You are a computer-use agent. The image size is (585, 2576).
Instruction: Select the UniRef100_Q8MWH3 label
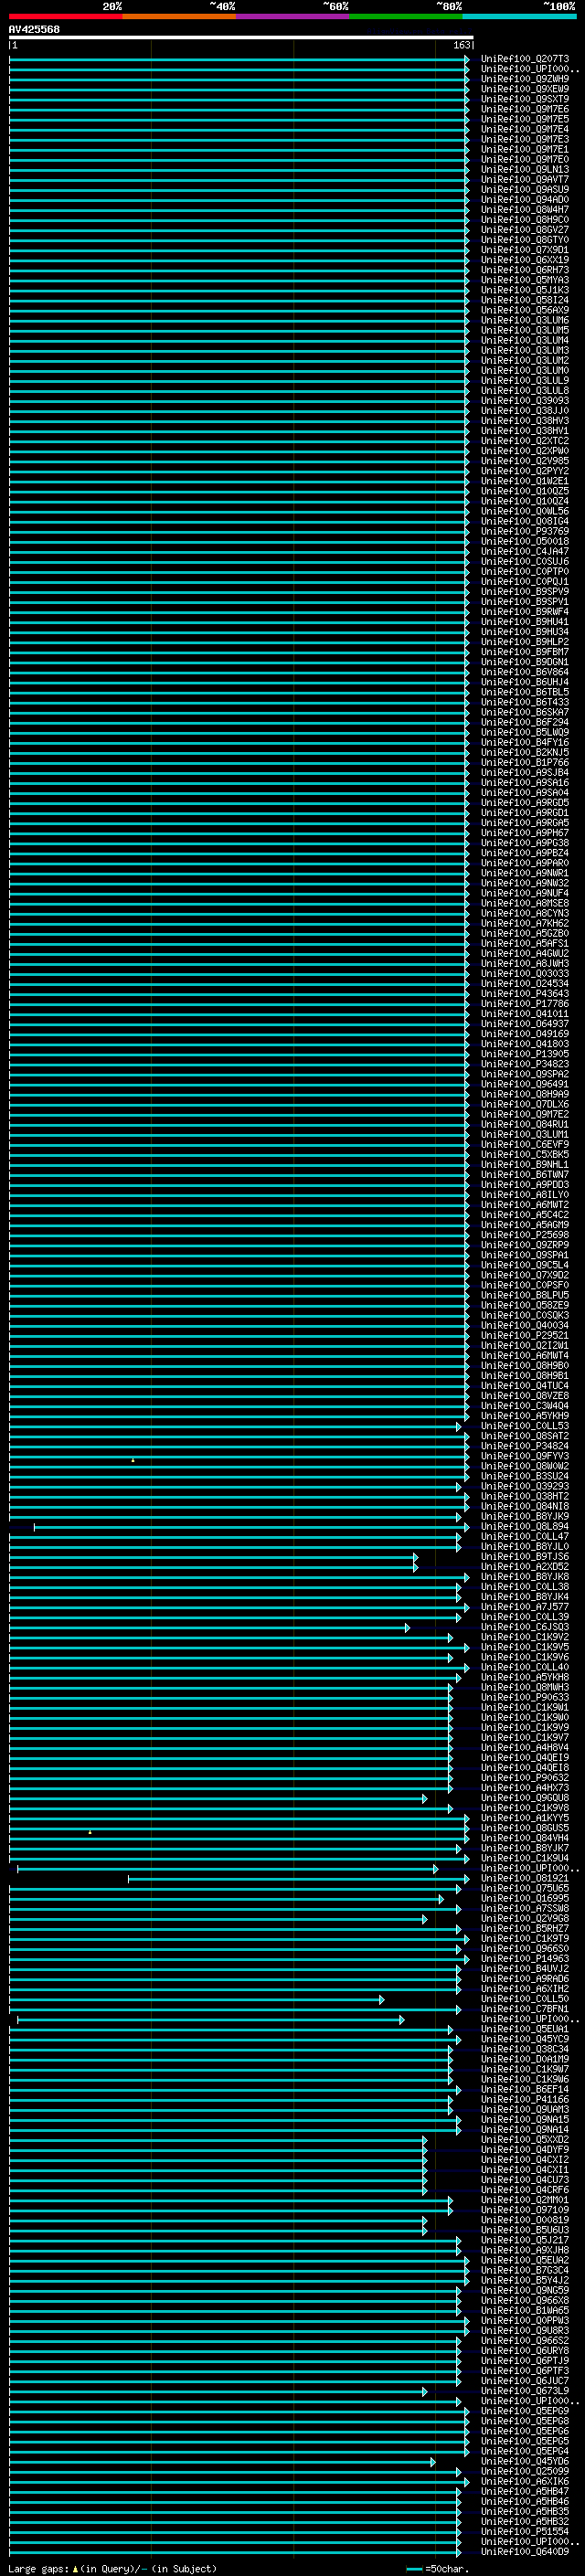coord(525,1687)
